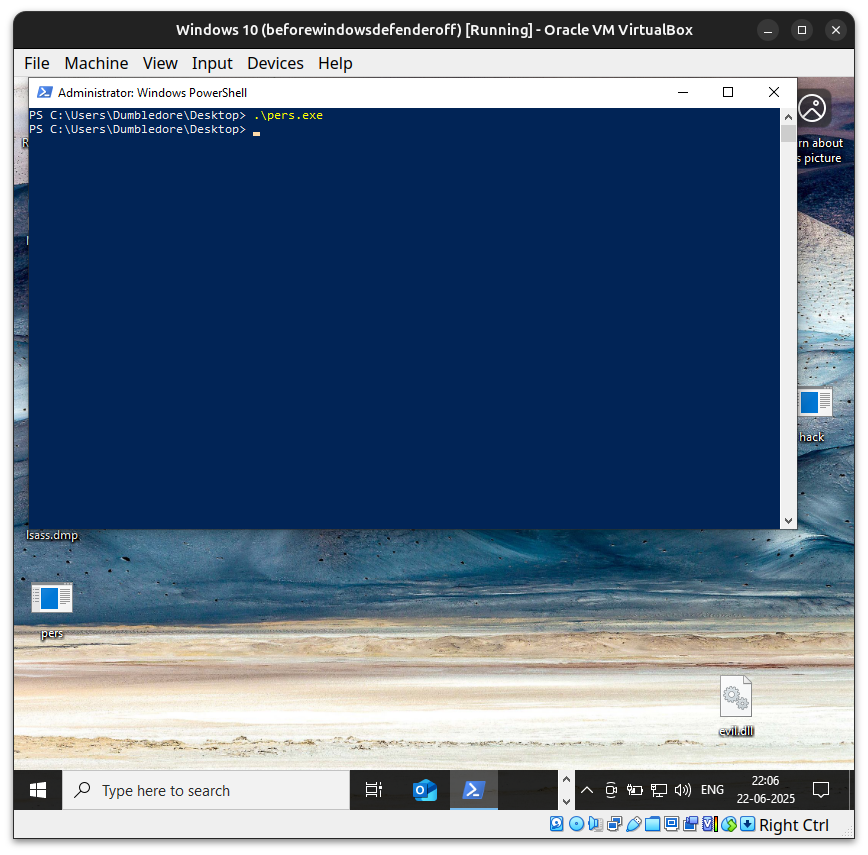Click the Right Ctrl host key label
The image size is (868, 855).
794,825
